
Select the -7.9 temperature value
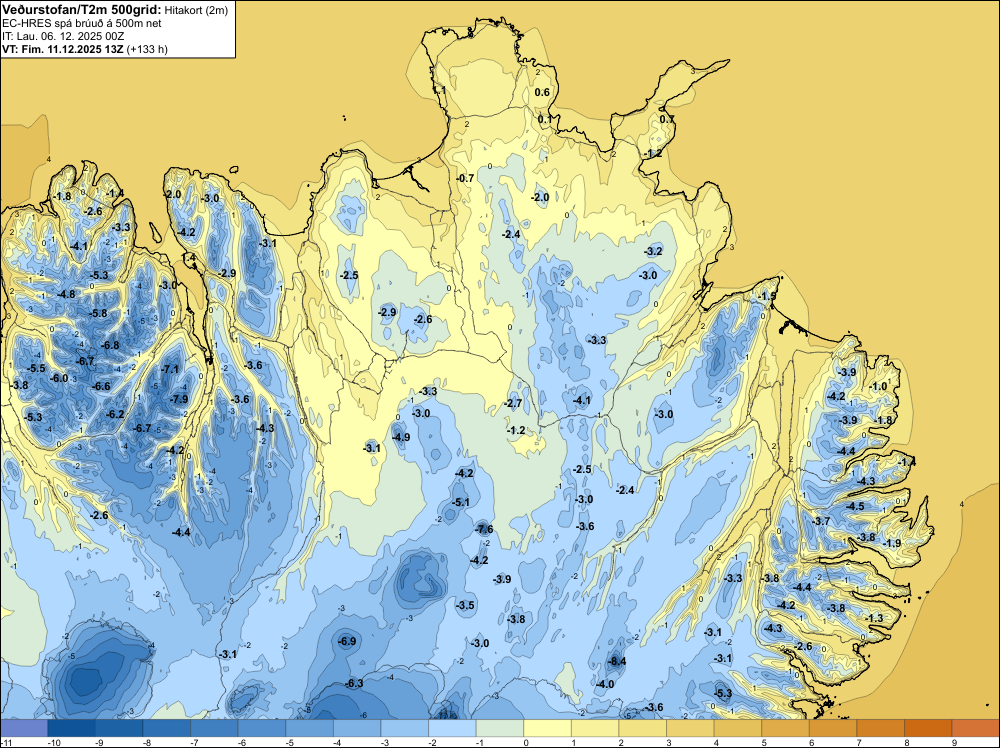[x=180, y=399]
